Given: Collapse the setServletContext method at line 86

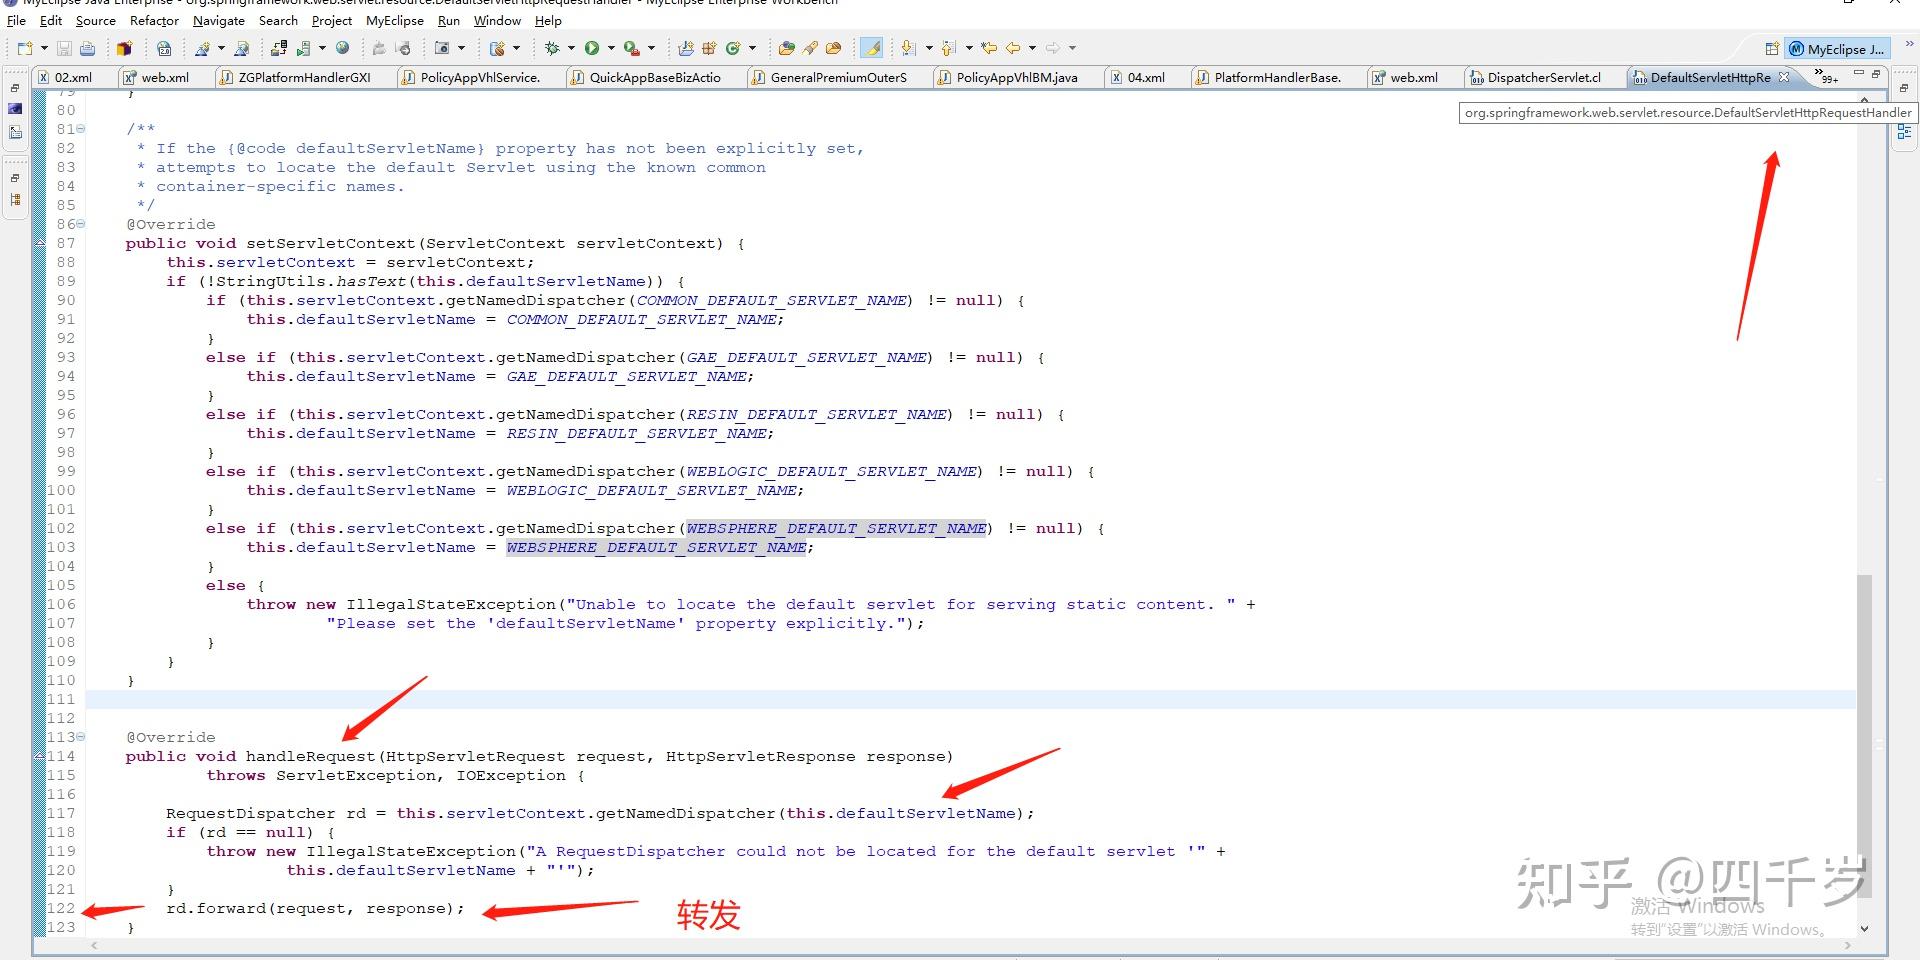Looking at the screenshot, I should tap(81, 224).
